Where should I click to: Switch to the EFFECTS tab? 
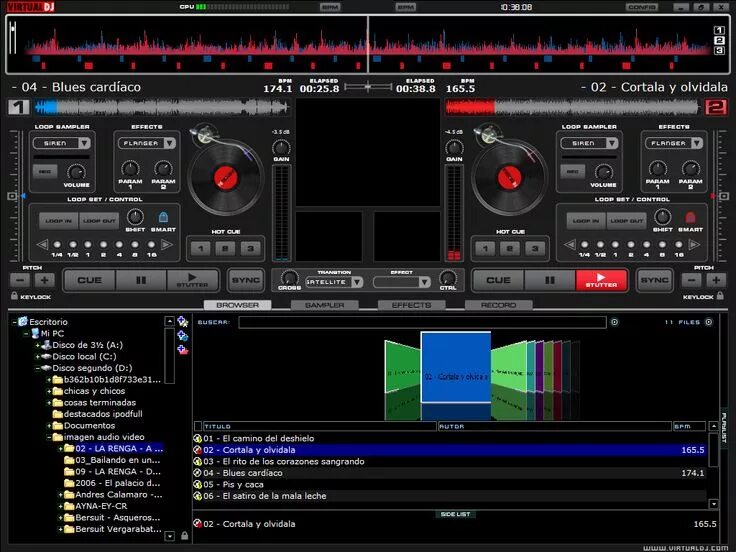coord(412,305)
